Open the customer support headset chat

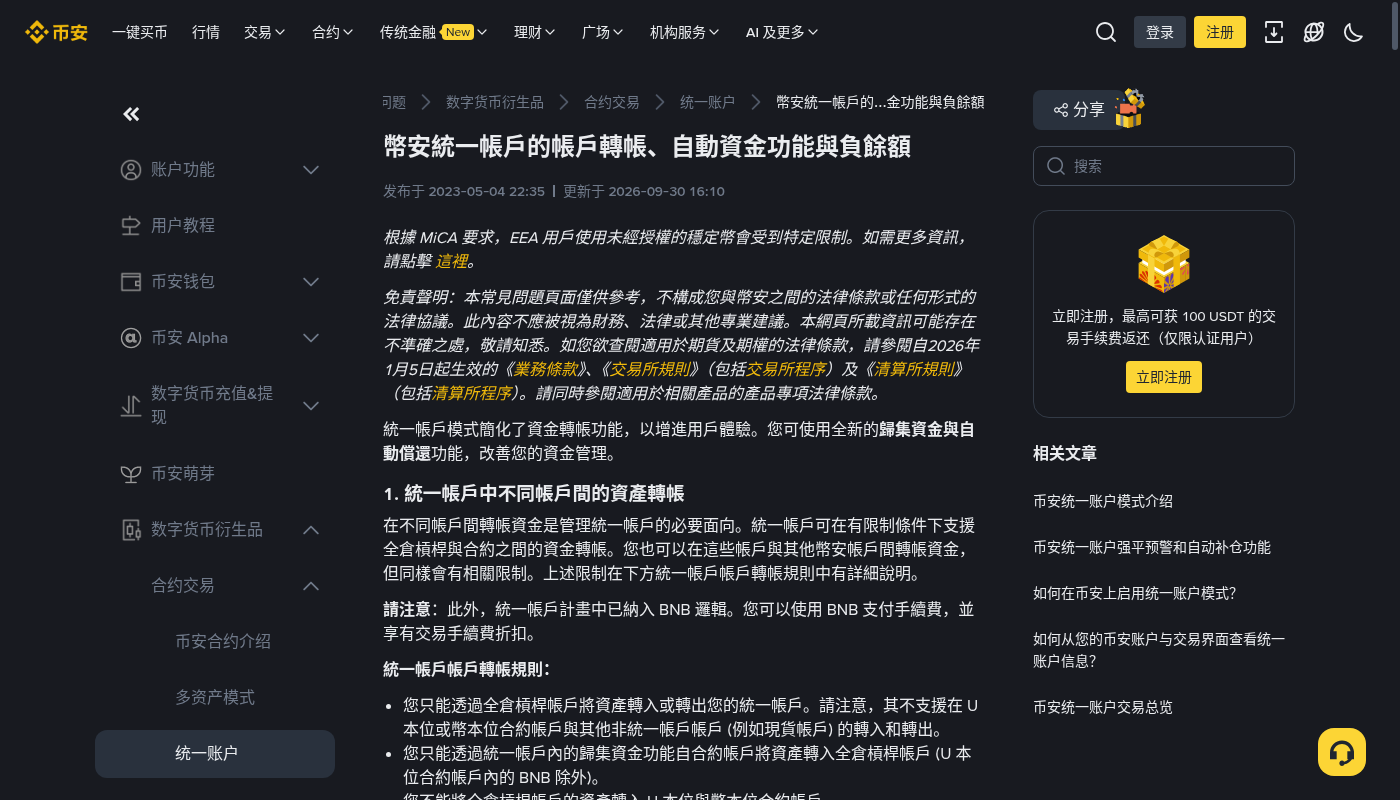[1342, 752]
